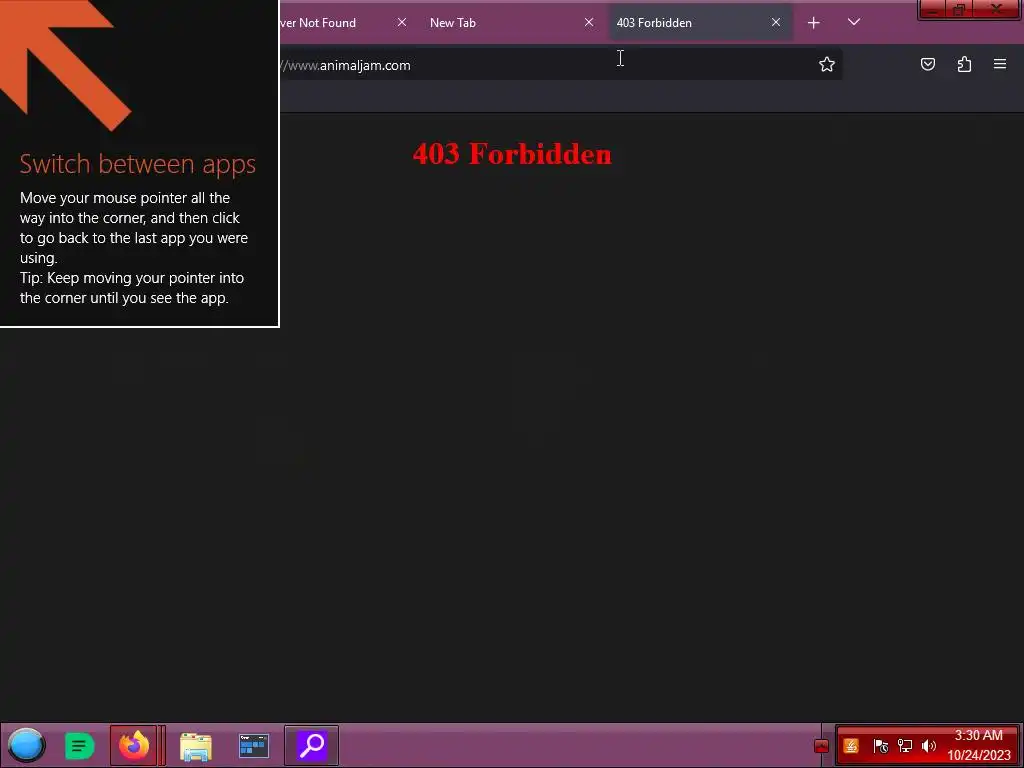Restore down the Firefox window
This screenshot has height=768, width=1024.
(959, 9)
